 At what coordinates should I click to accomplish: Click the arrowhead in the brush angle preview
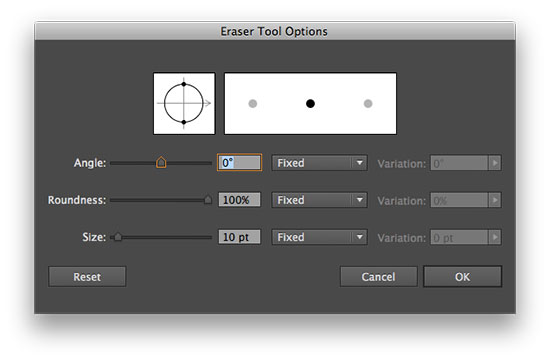(x=208, y=103)
